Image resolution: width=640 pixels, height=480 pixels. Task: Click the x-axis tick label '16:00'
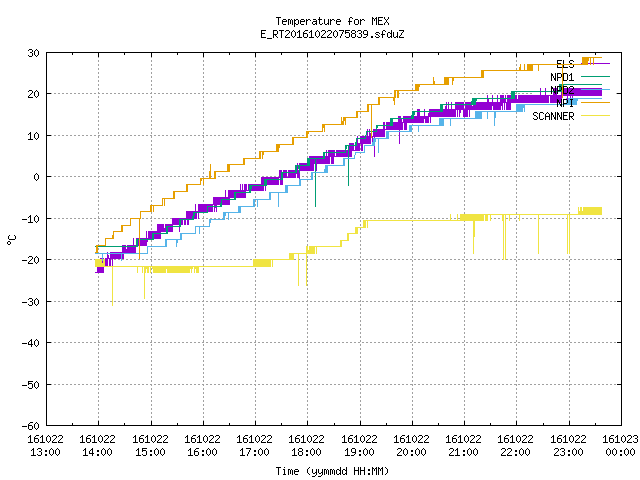(202, 452)
